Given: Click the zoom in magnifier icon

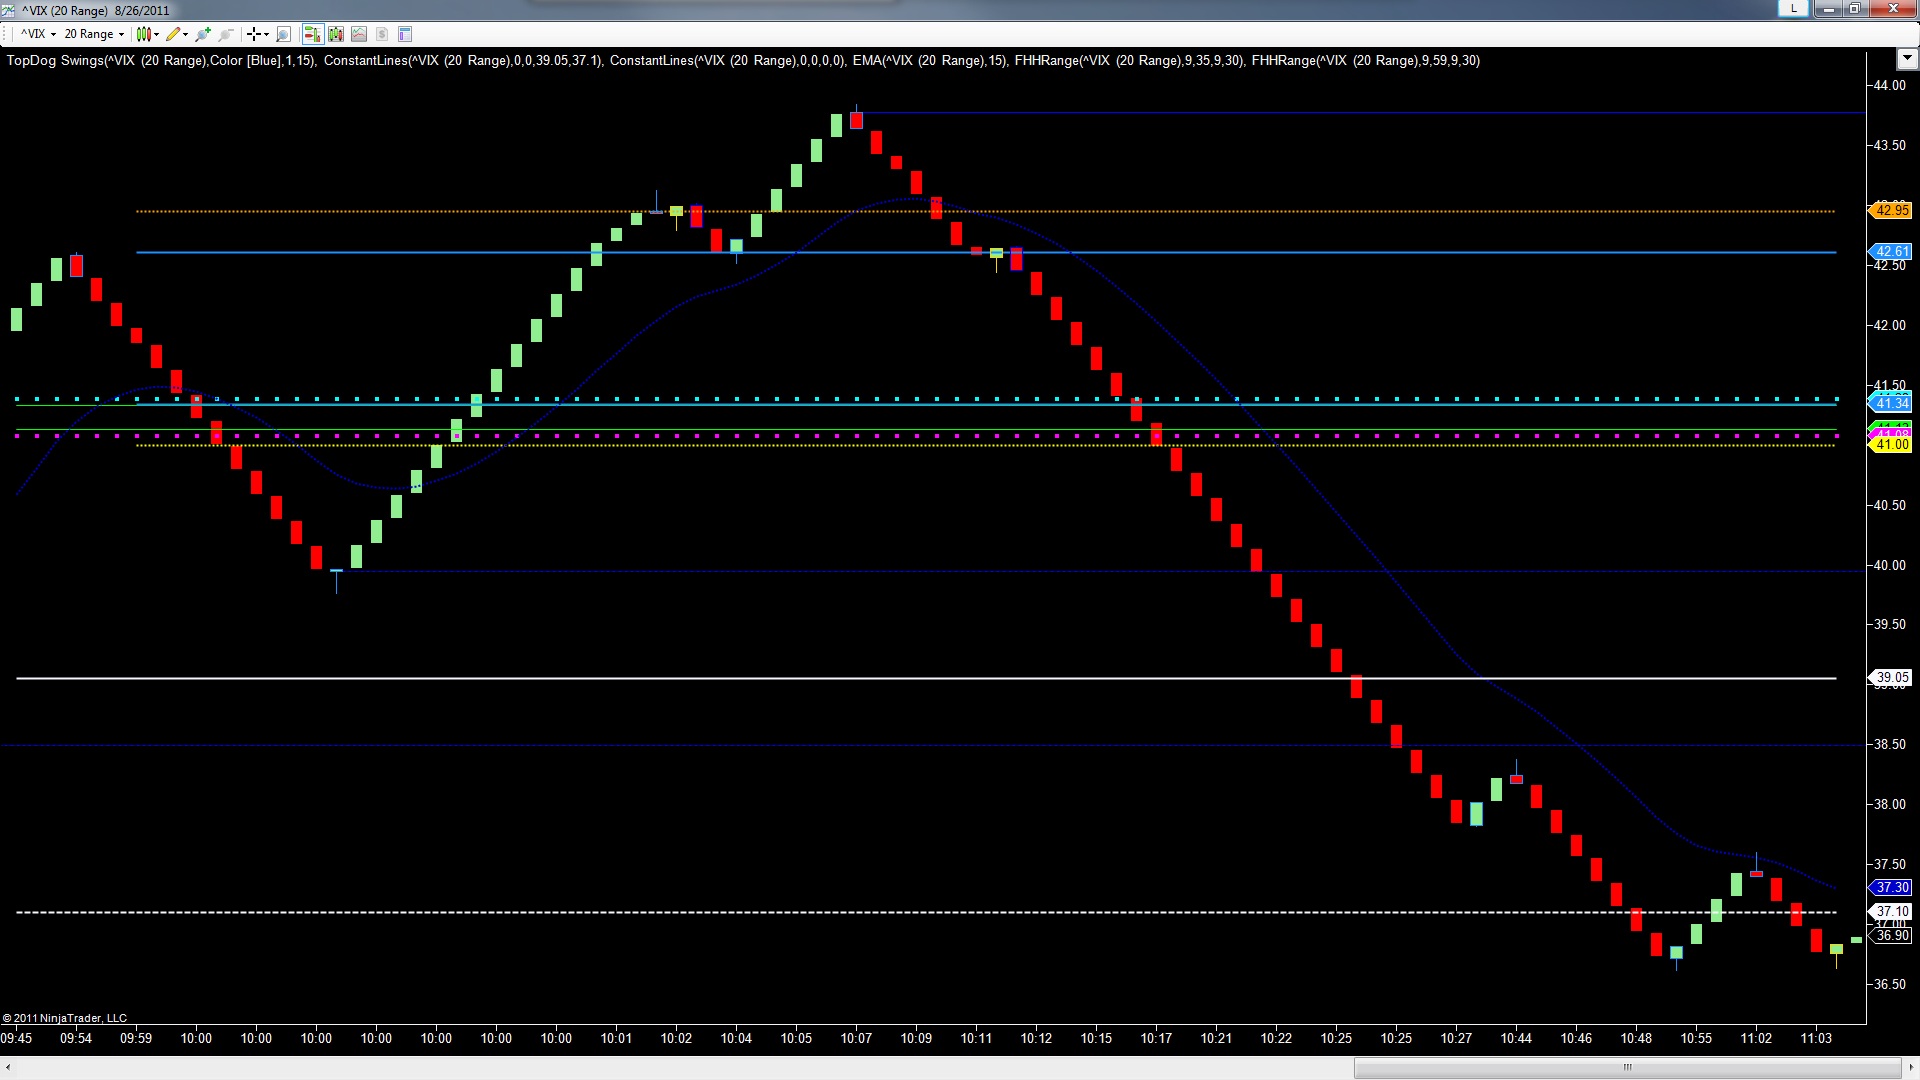Looking at the screenshot, I should (x=204, y=34).
